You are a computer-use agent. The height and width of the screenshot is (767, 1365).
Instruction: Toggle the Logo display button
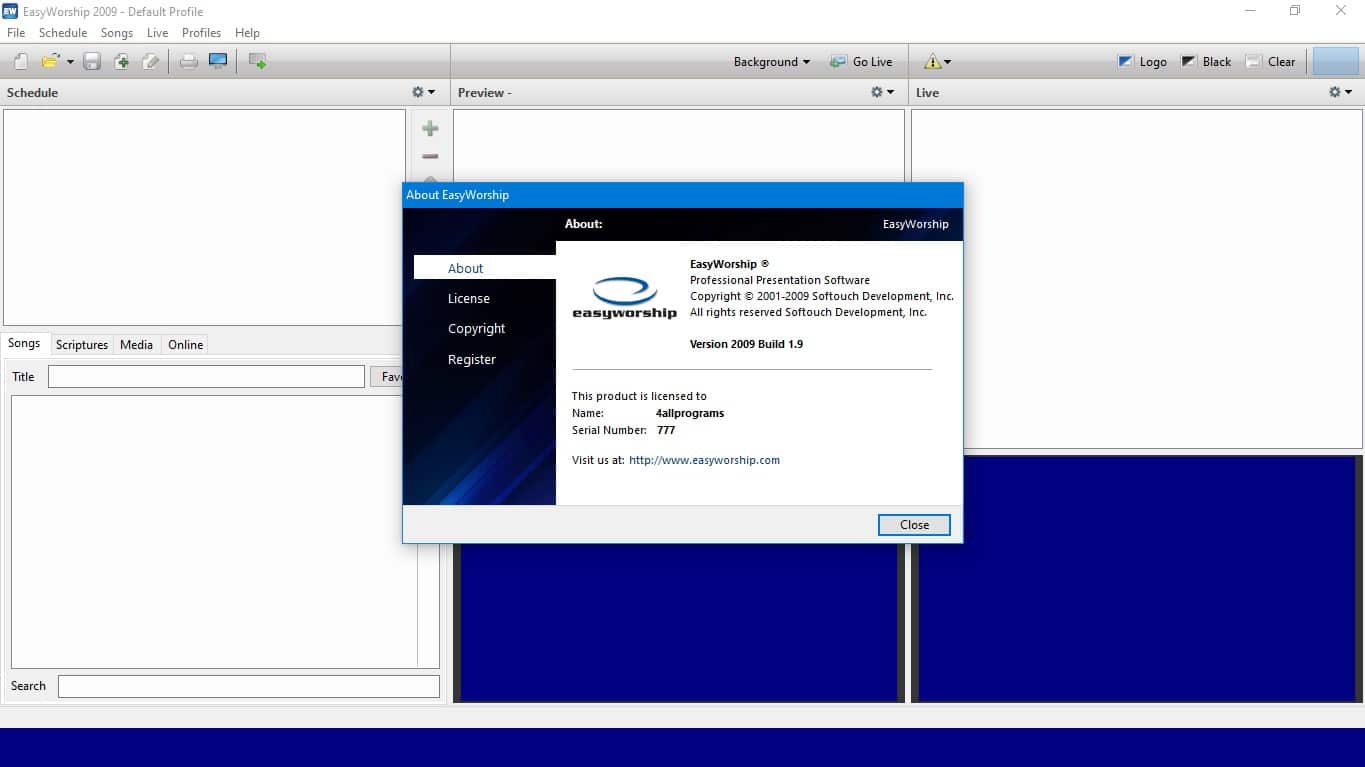pyautogui.click(x=1142, y=62)
